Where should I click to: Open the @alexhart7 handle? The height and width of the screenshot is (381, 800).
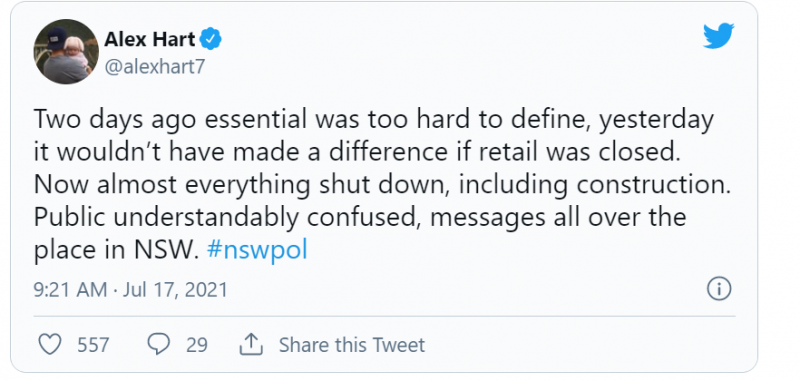point(155,67)
